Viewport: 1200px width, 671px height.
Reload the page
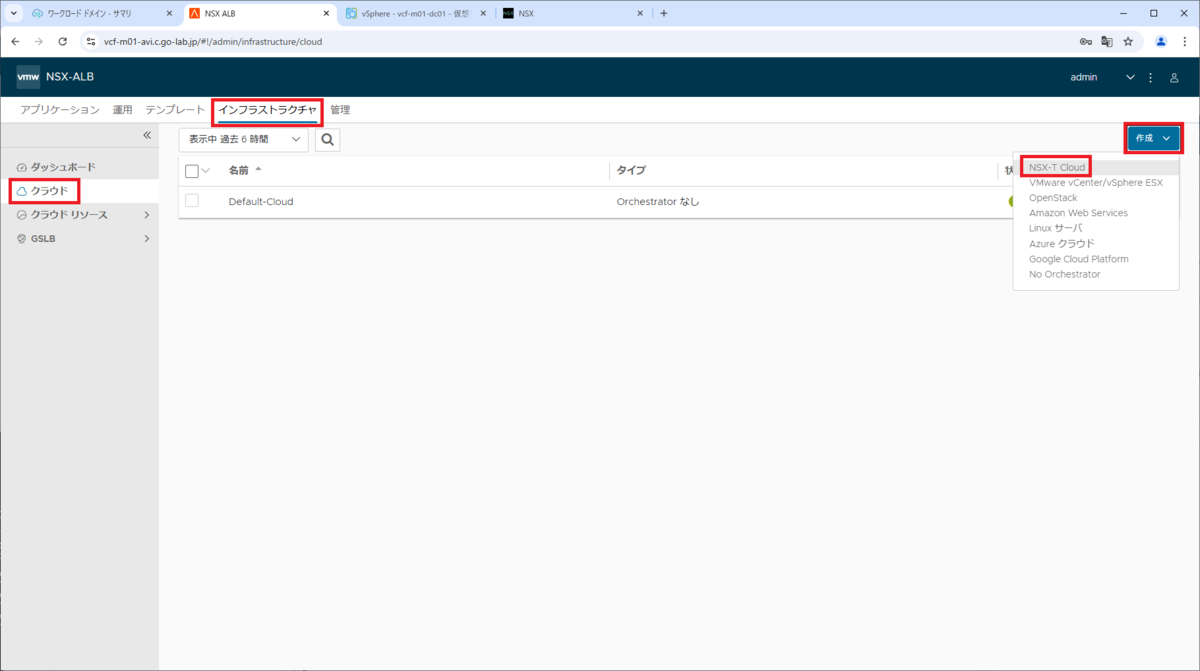[x=62, y=42]
